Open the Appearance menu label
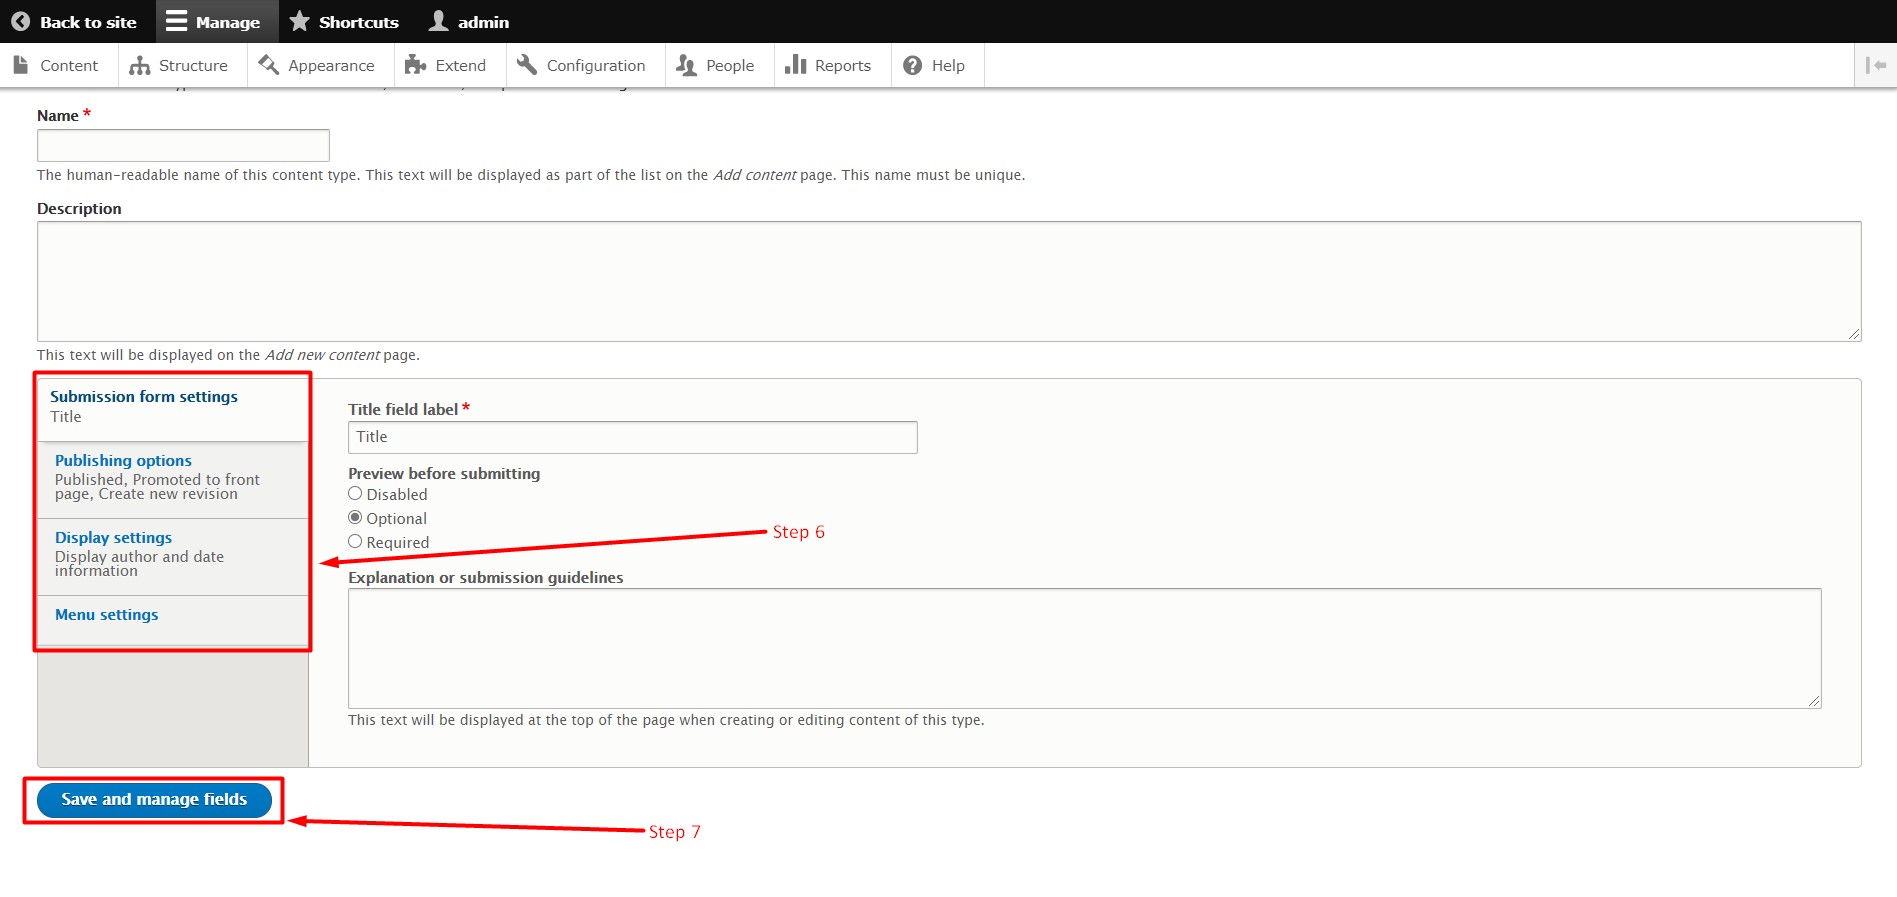The height and width of the screenshot is (897, 1897). coord(331,66)
